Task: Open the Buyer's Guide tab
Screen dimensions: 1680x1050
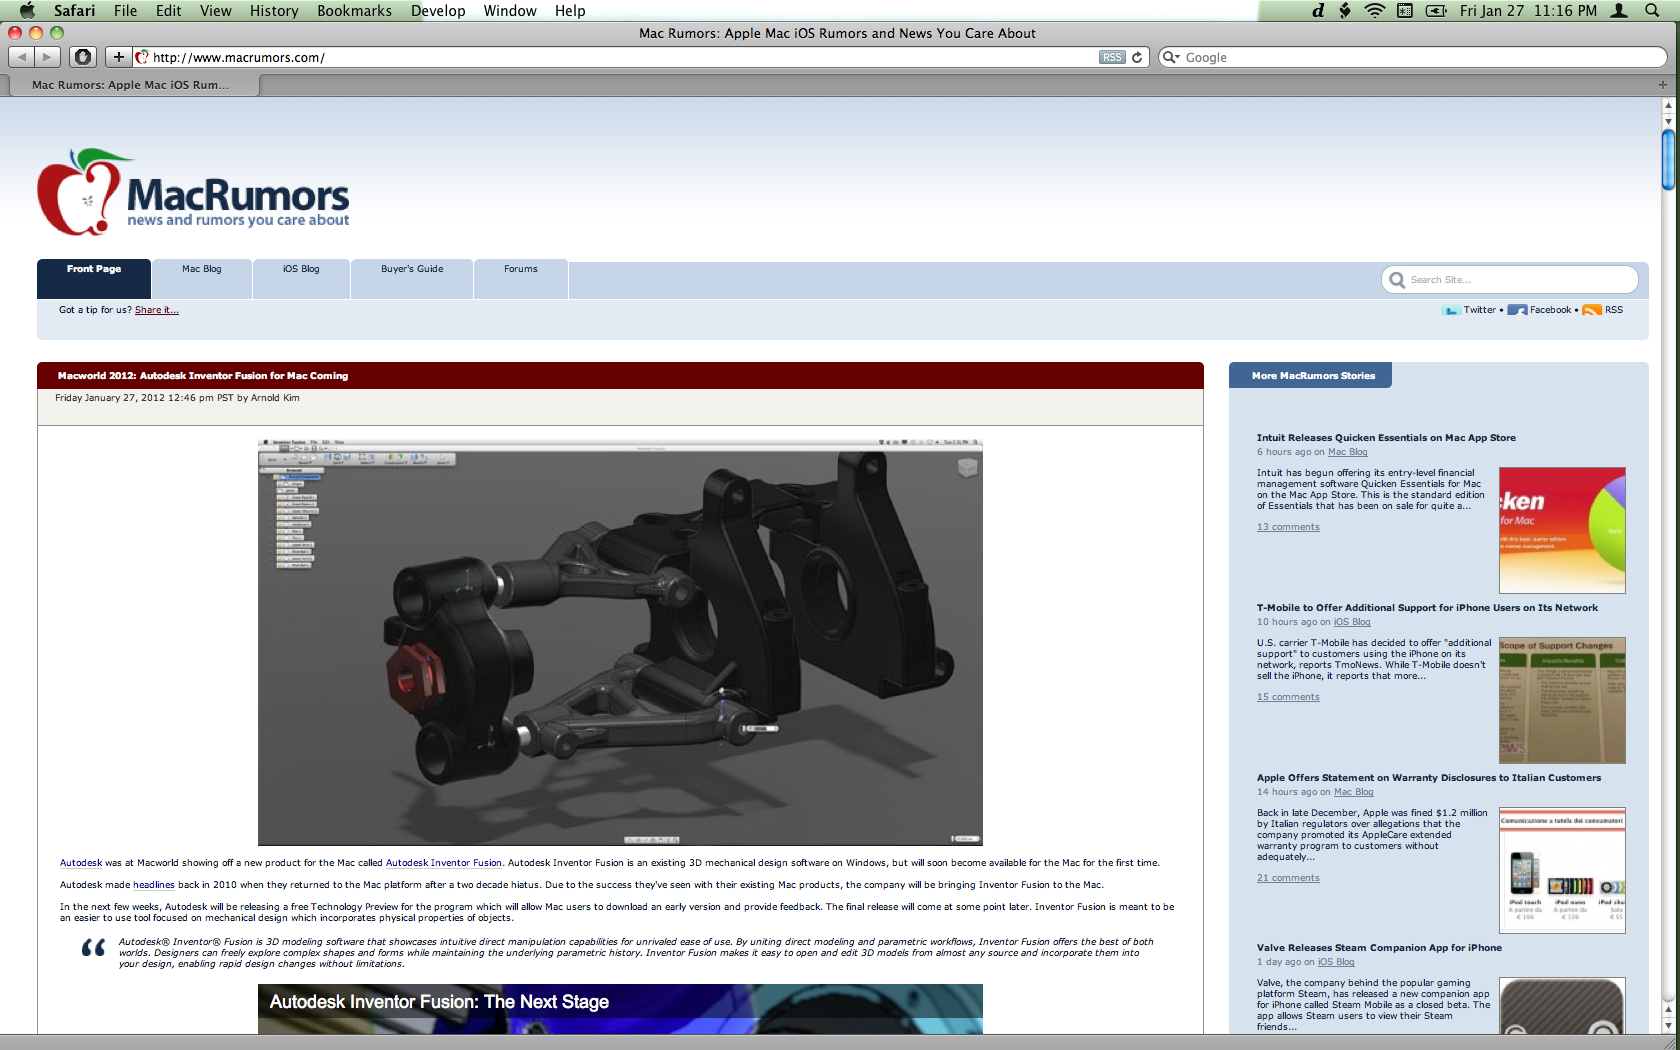Action: click(412, 278)
